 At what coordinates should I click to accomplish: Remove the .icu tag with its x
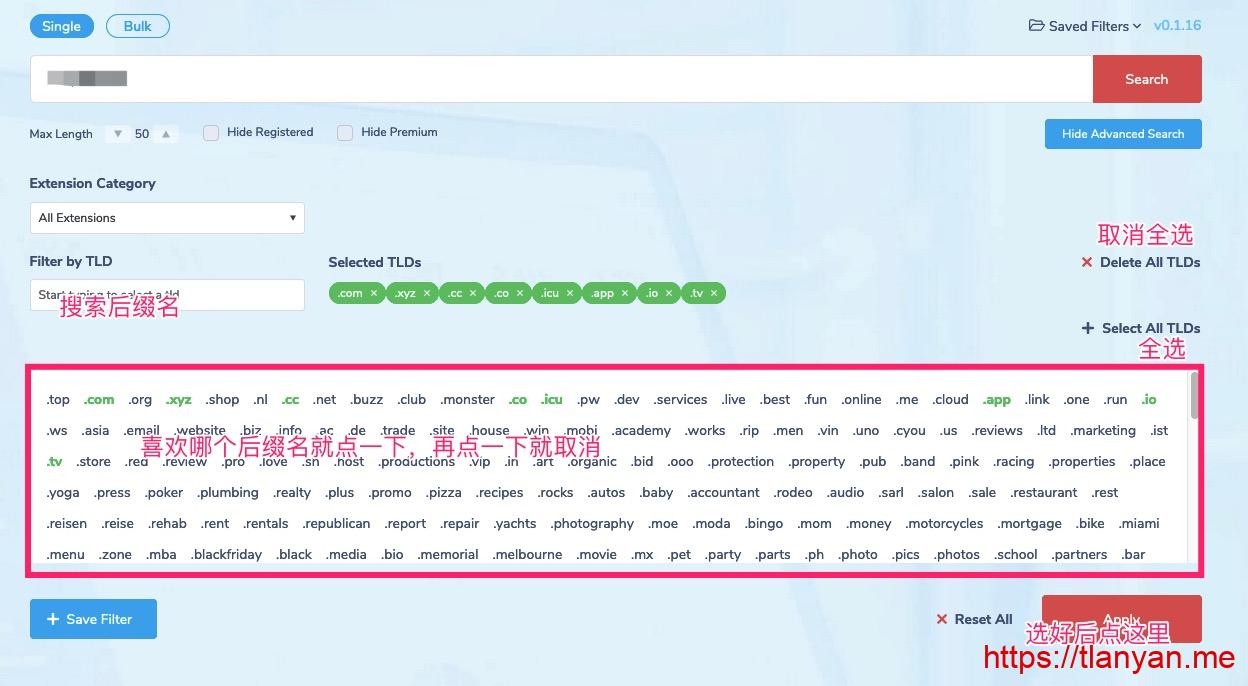[570, 293]
